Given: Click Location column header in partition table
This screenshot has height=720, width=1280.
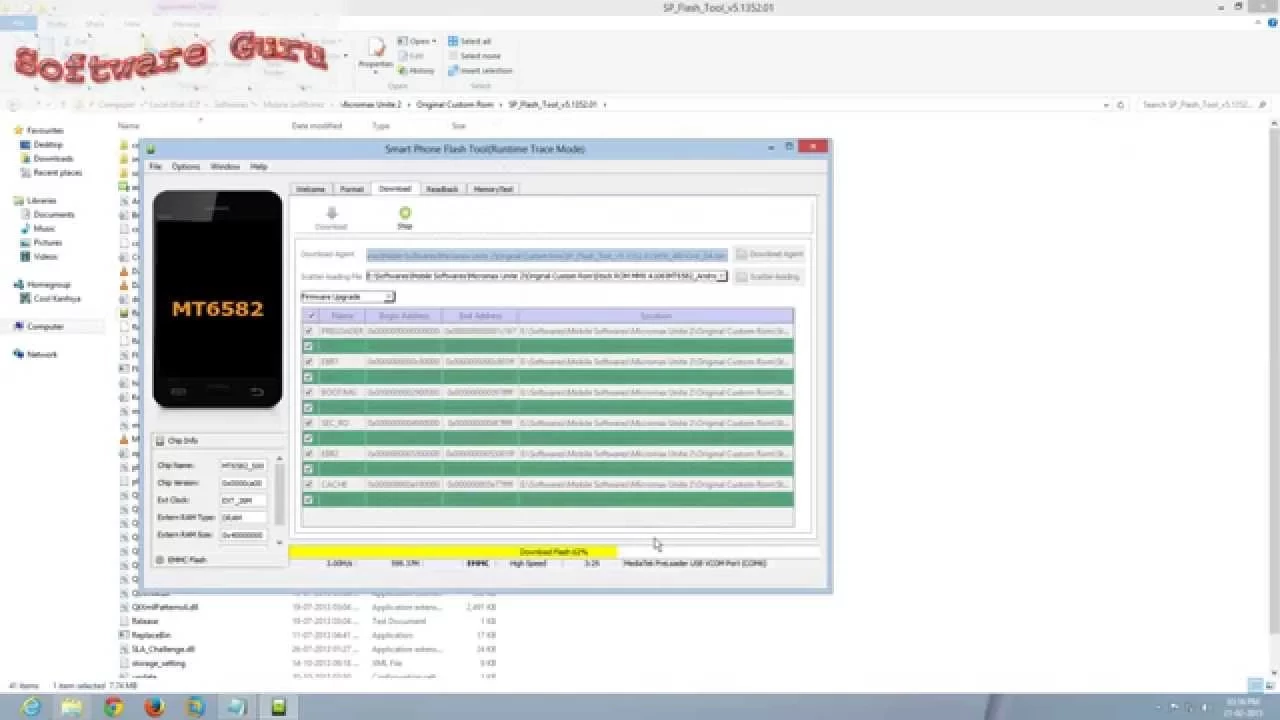Looking at the screenshot, I should click(656, 316).
